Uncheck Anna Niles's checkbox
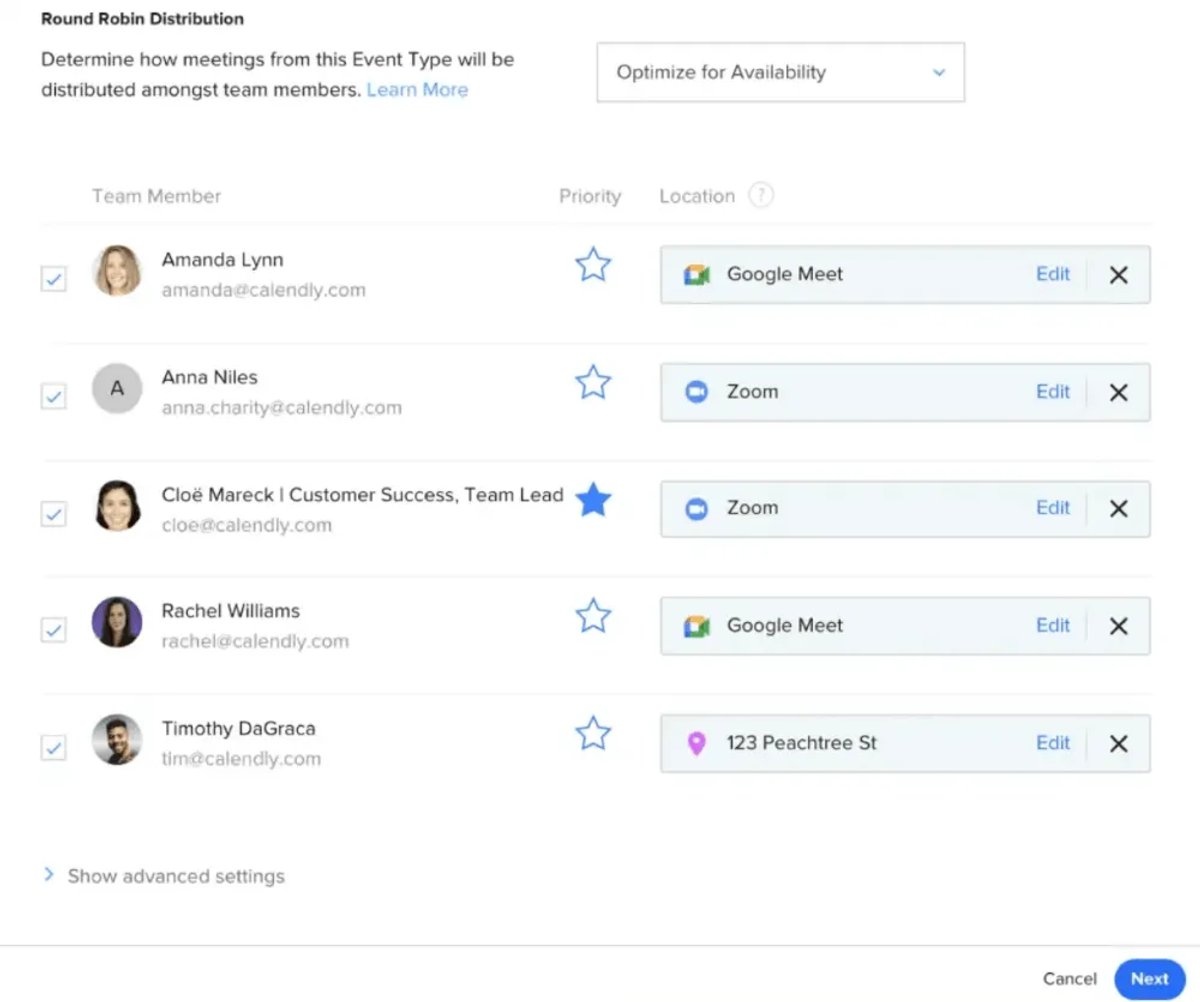This screenshot has width=1200, height=1002. pyautogui.click(x=53, y=397)
